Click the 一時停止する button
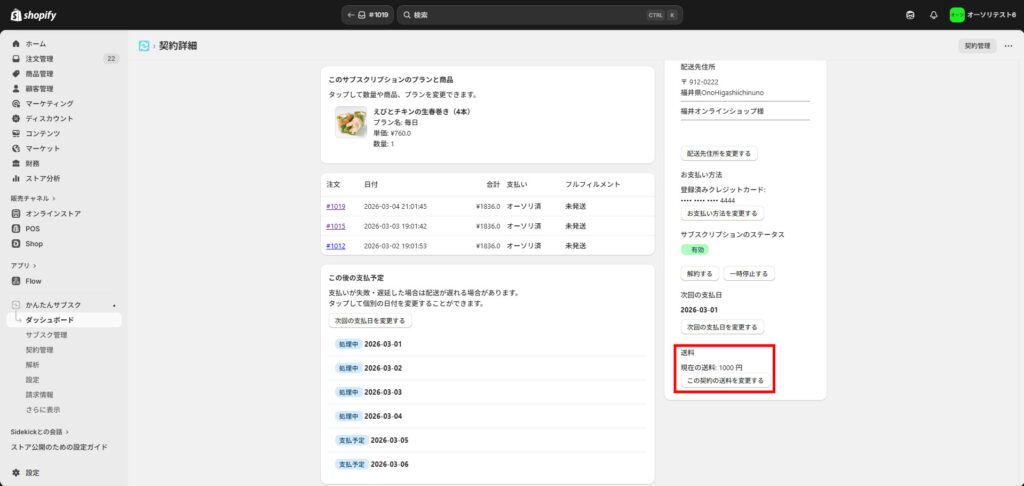 coord(748,273)
